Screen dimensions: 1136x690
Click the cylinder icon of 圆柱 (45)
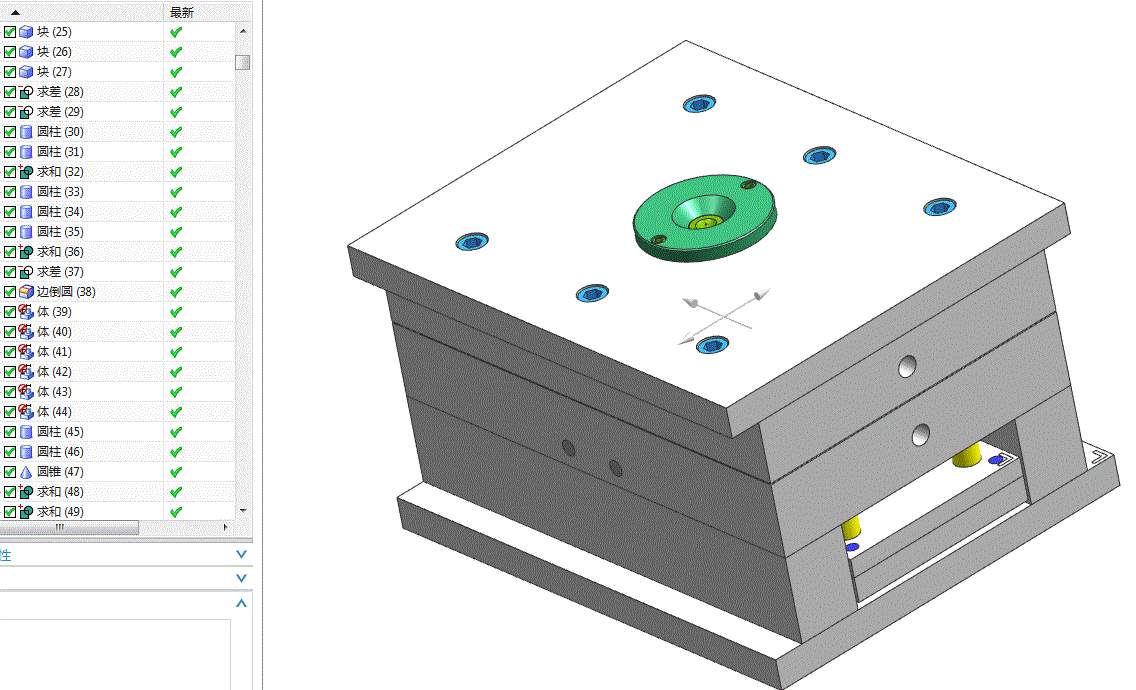click(x=26, y=432)
